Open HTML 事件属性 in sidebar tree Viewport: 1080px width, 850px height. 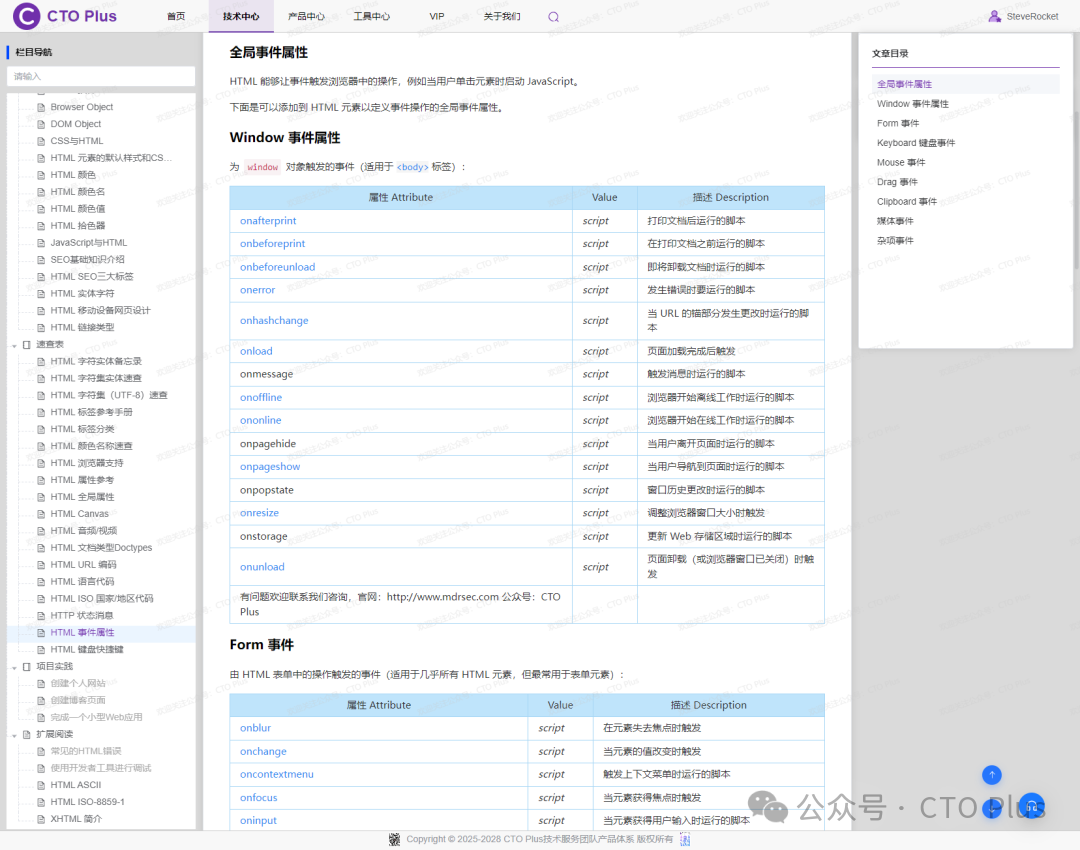83,633
